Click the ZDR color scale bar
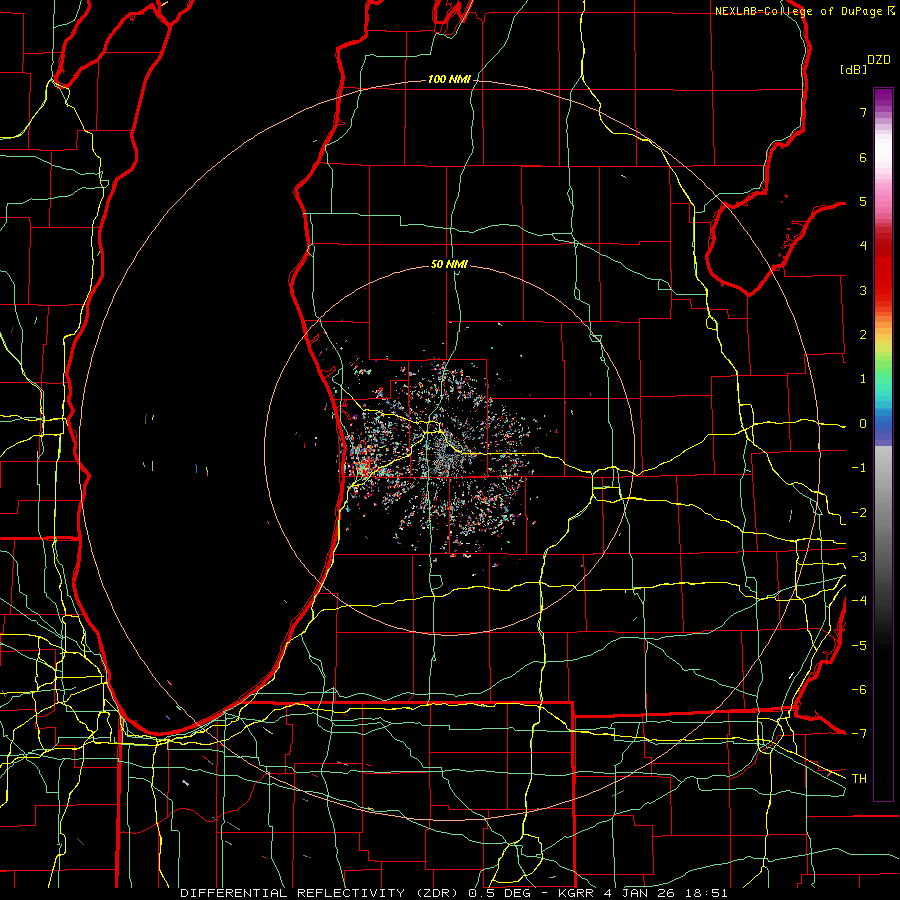 point(883,444)
